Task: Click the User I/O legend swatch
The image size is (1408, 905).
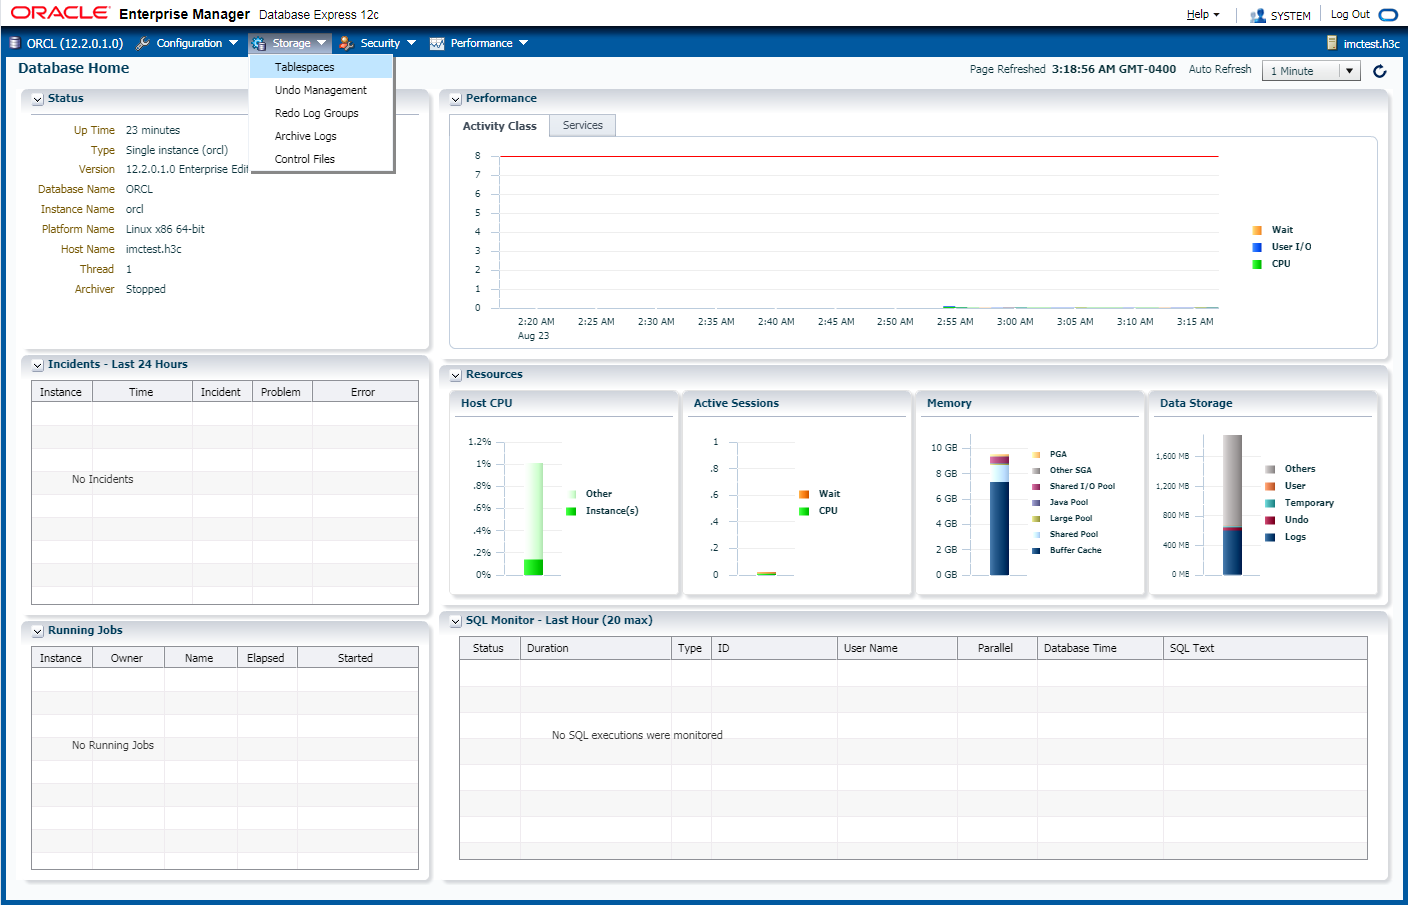Action: point(1257,247)
